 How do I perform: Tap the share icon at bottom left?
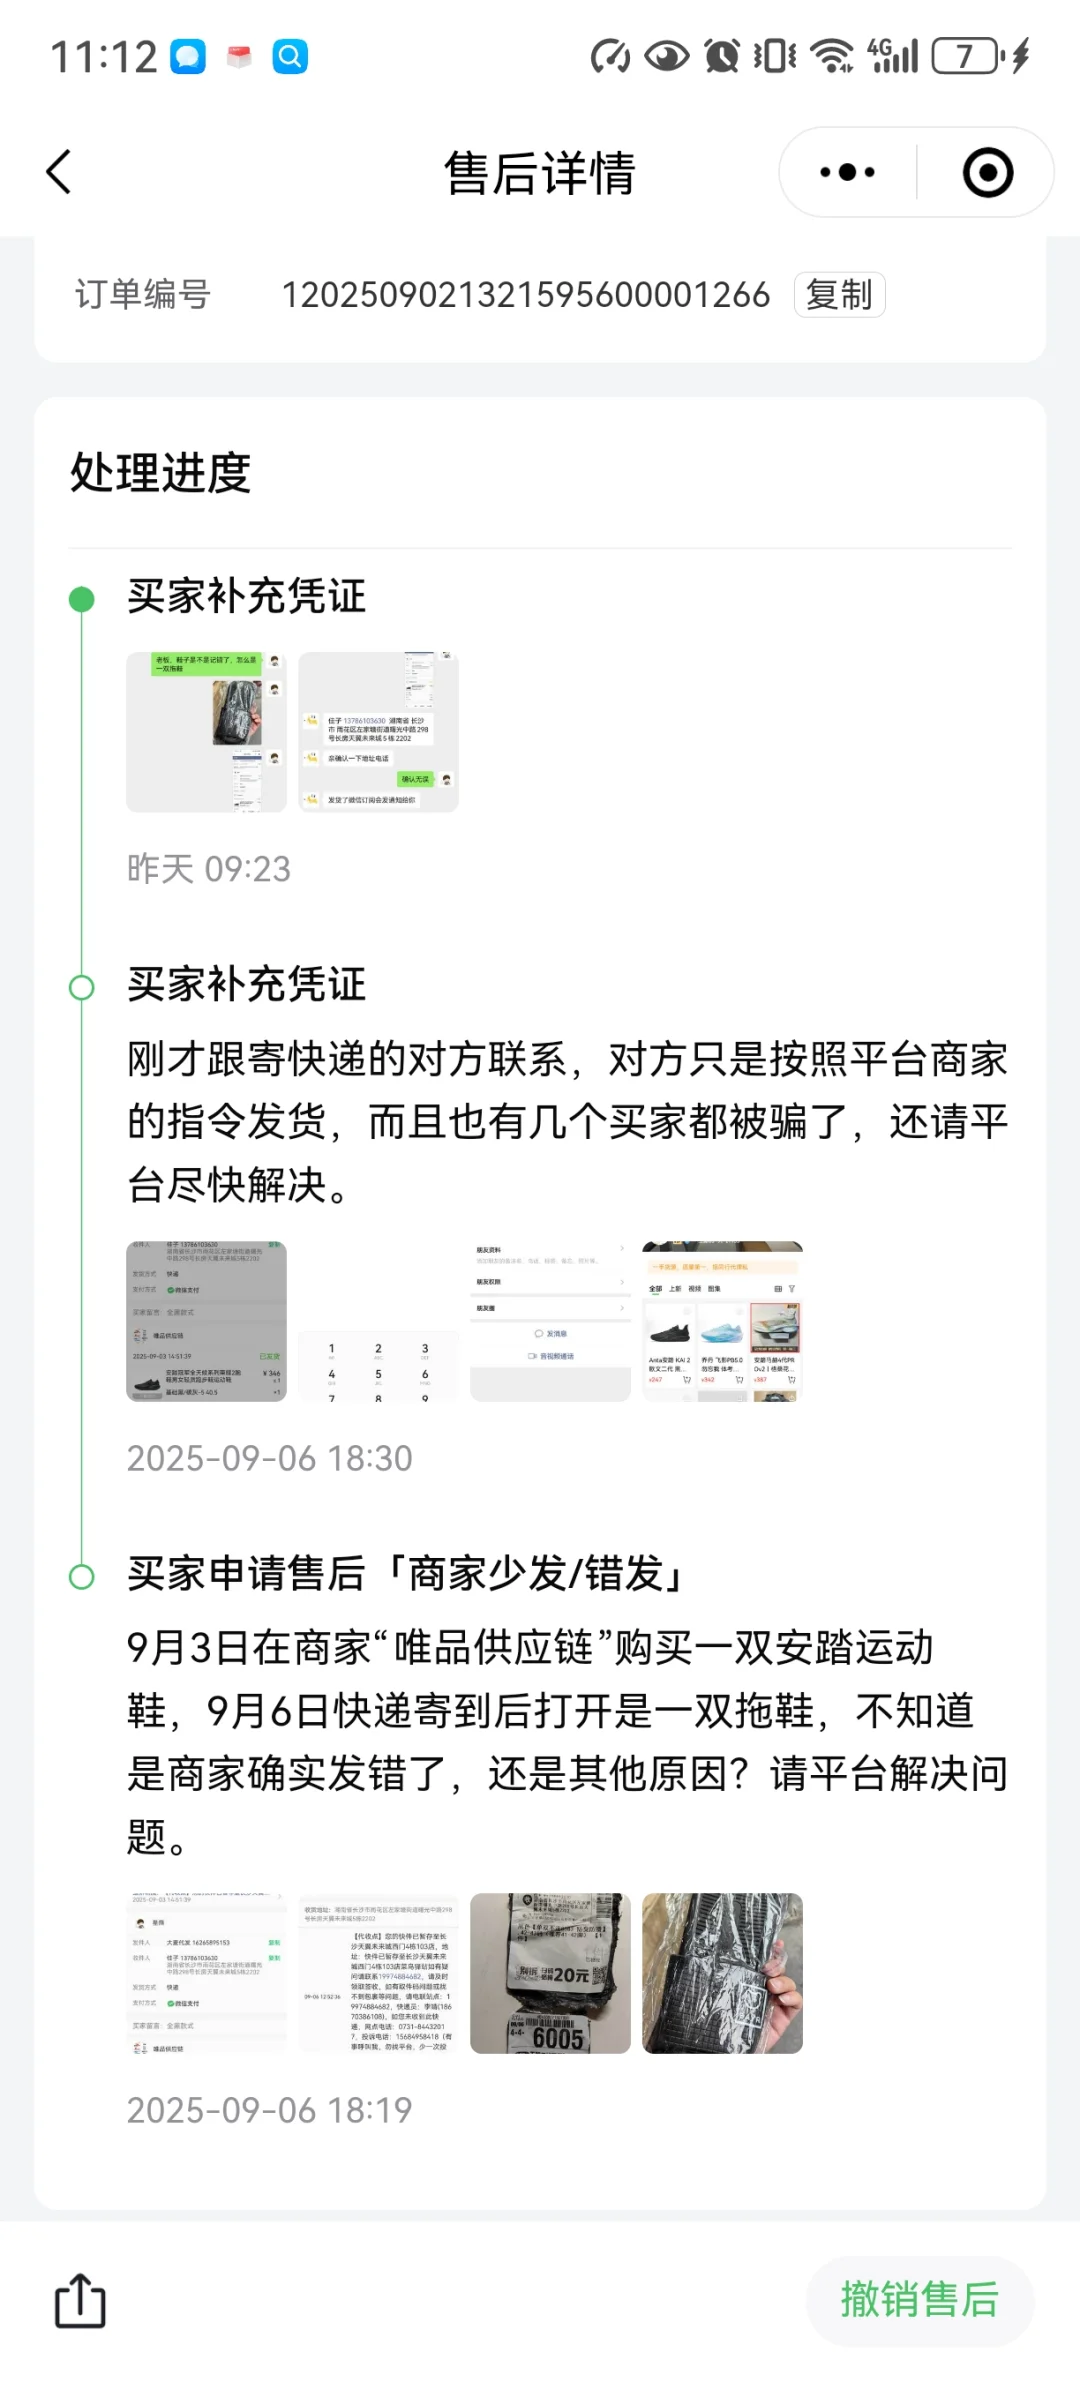pos(80,2300)
